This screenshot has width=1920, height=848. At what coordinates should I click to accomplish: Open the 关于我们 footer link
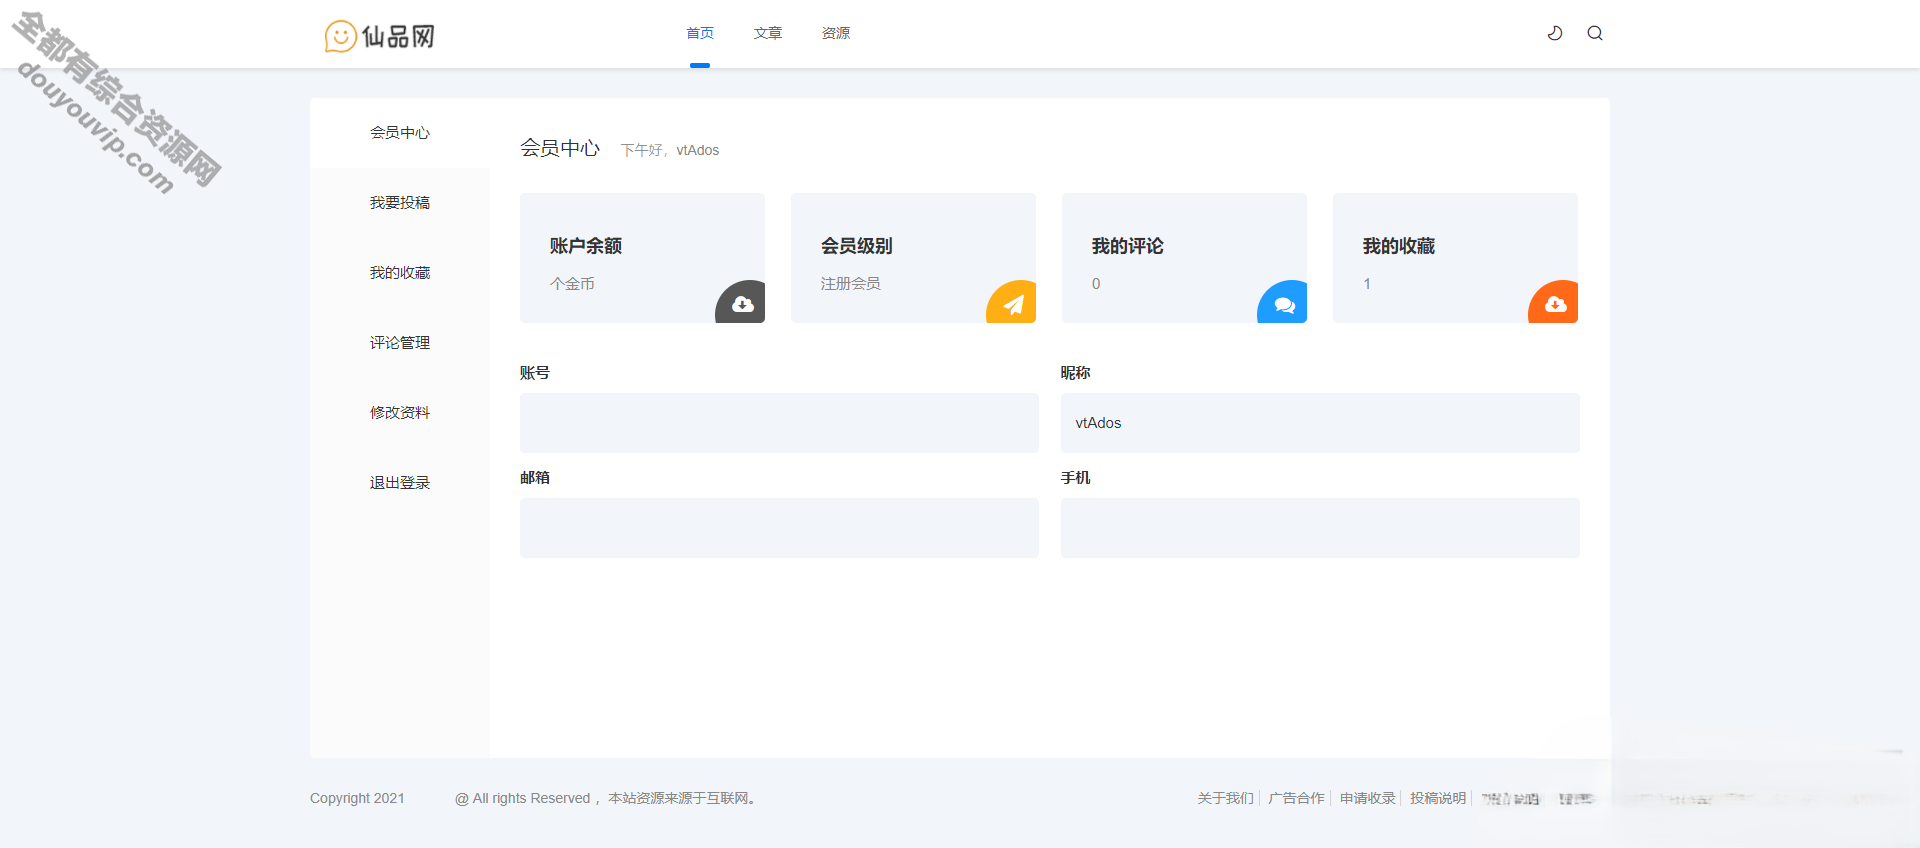pyautogui.click(x=1225, y=798)
